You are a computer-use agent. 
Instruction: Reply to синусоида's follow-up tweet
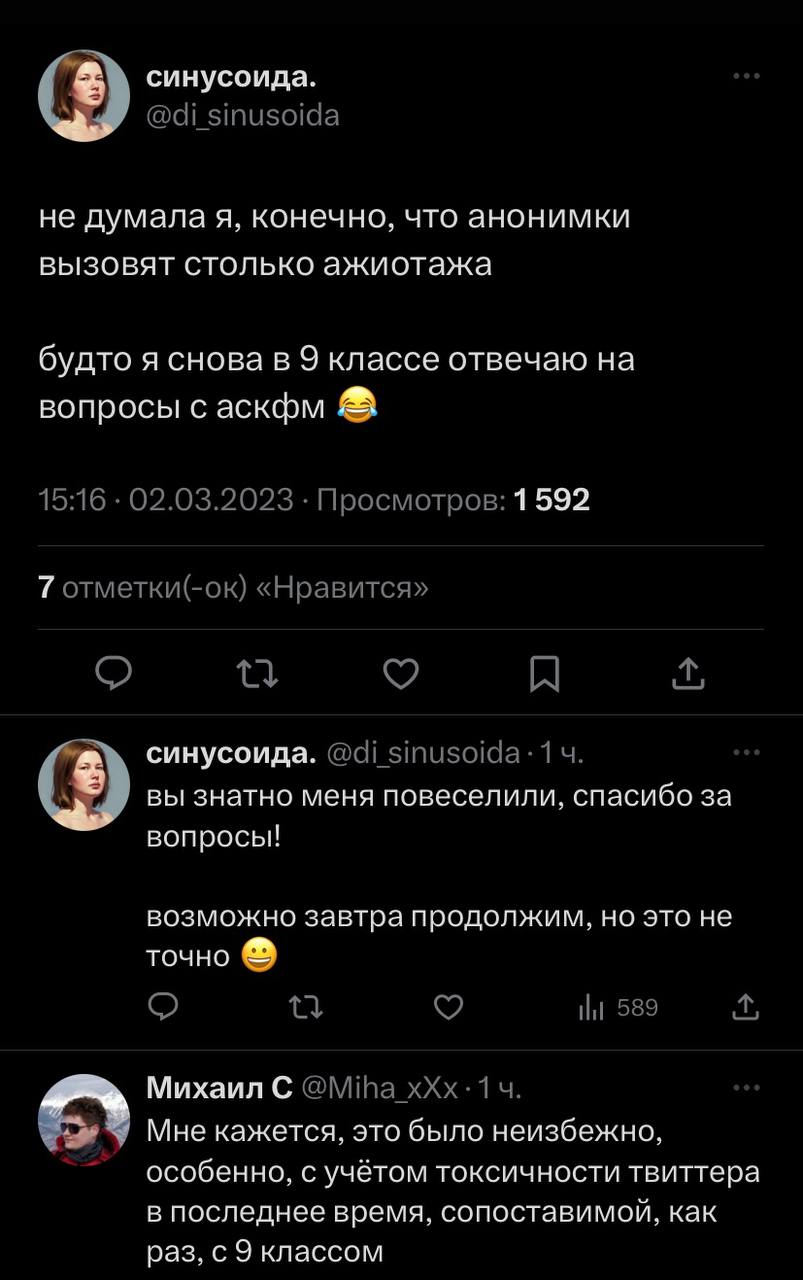(163, 1008)
